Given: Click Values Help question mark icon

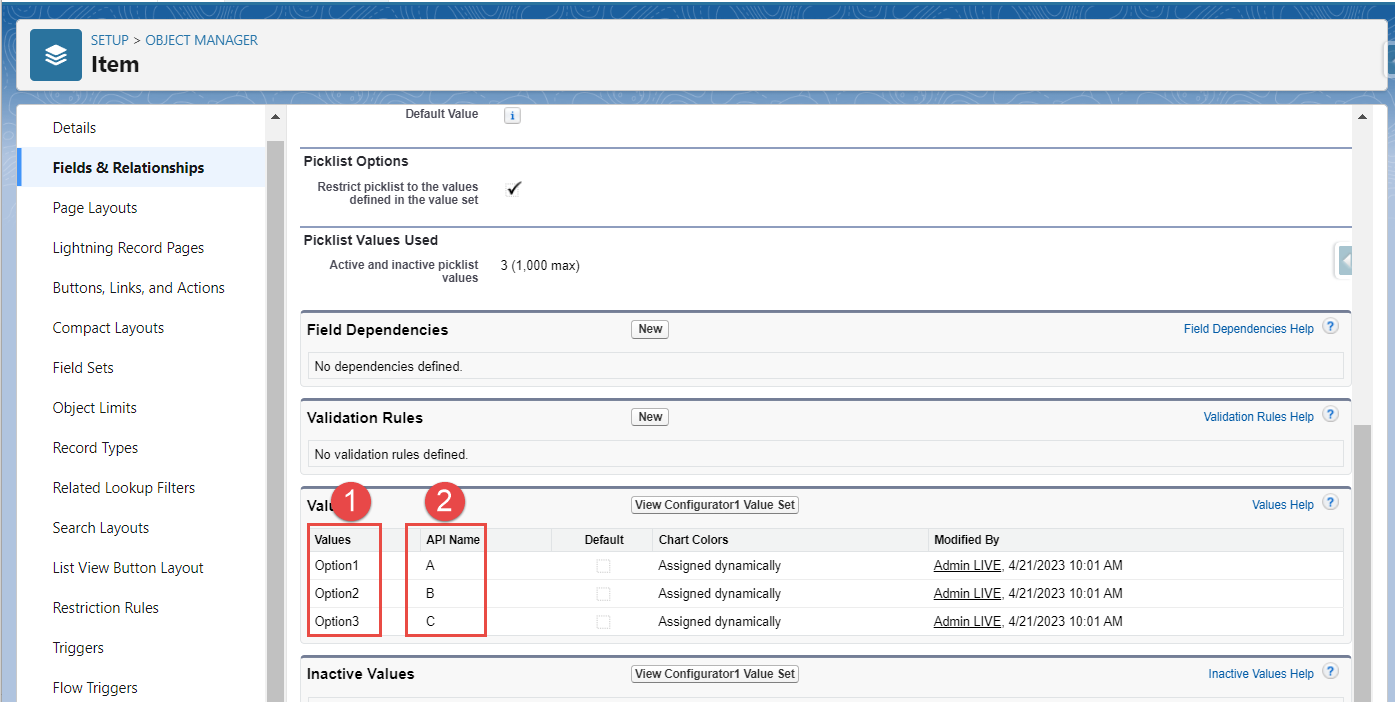Looking at the screenshot, I should 1330,503.
